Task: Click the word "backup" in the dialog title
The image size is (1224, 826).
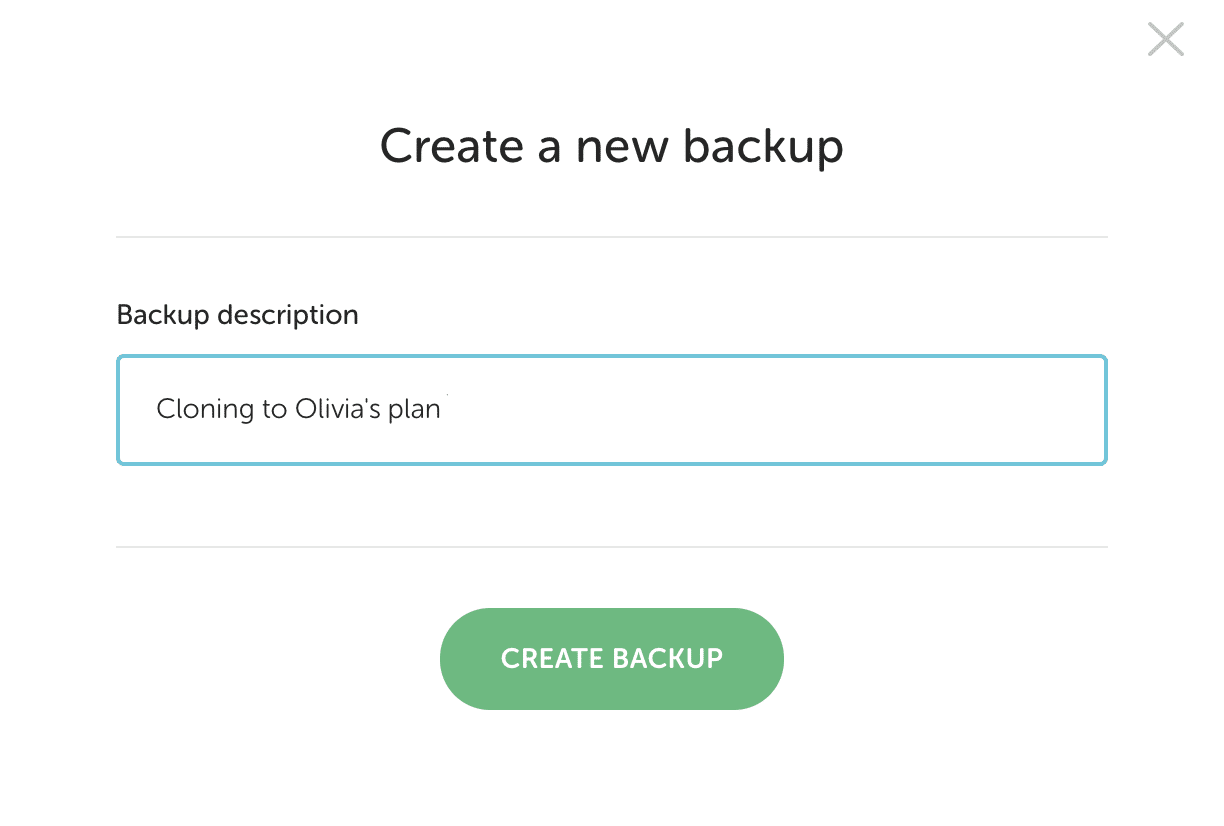Action: click(763, 146)
